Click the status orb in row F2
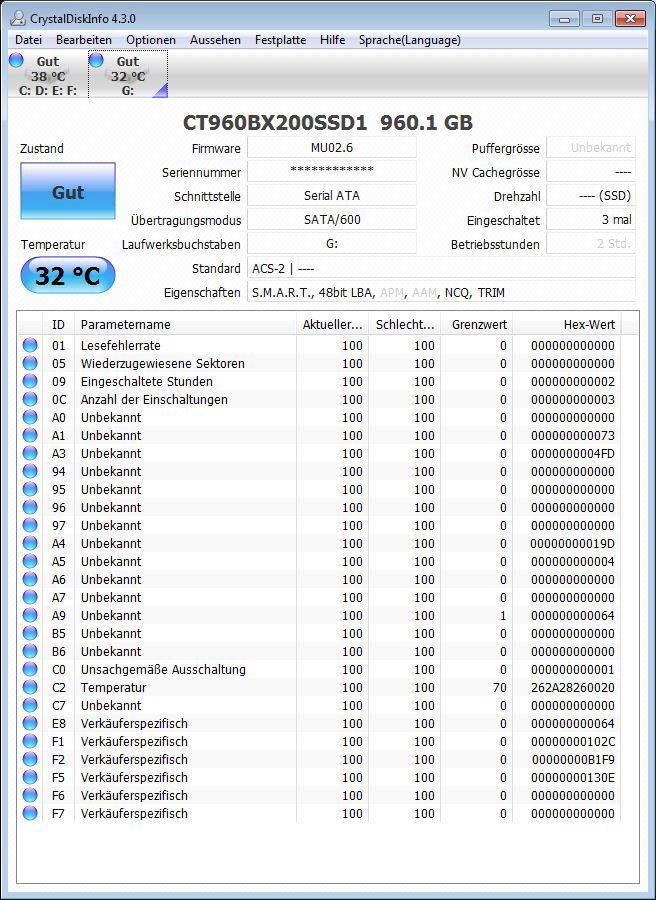This screenshot has height=900, width=656. pos(30,759)
